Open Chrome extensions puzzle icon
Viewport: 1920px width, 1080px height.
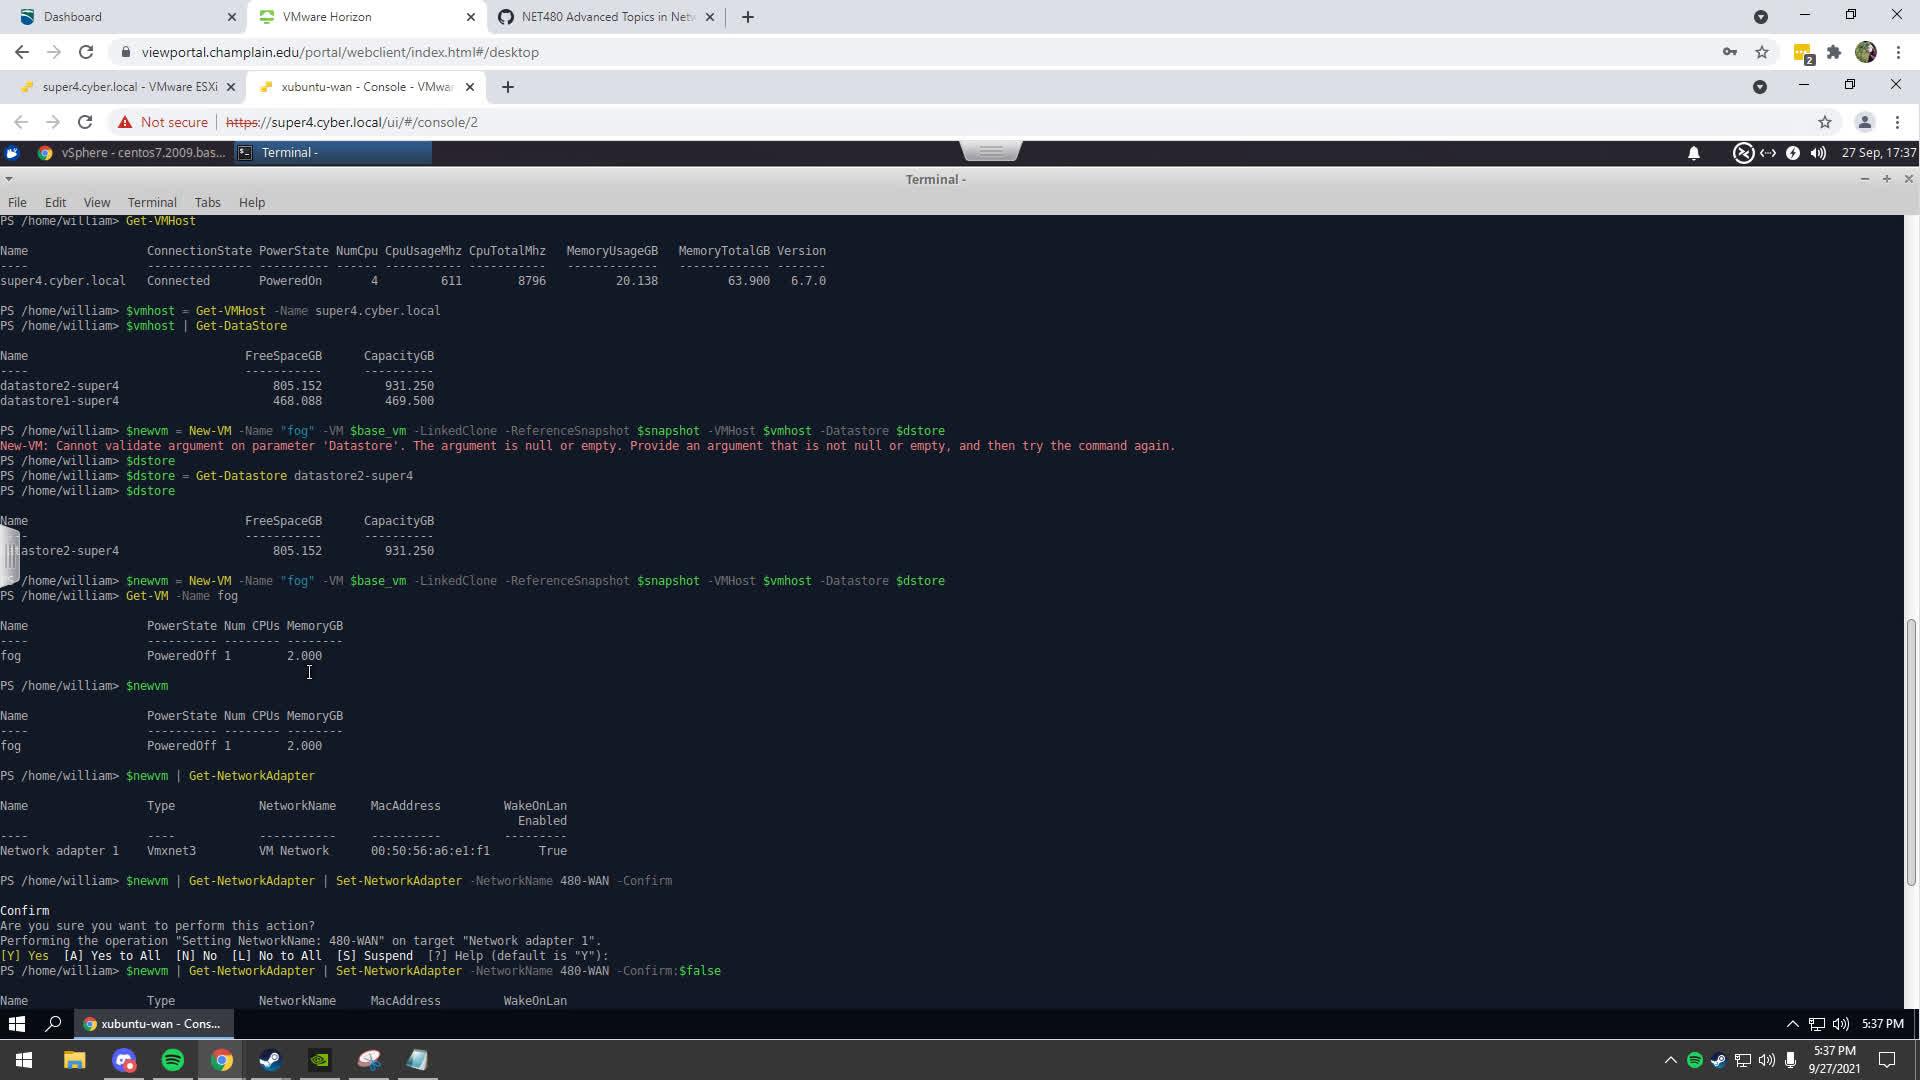pos(1834,52)
